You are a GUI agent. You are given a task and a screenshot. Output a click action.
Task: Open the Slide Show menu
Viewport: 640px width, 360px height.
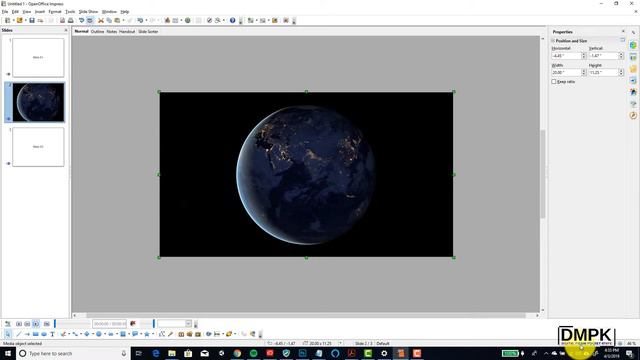click(88, 11)
